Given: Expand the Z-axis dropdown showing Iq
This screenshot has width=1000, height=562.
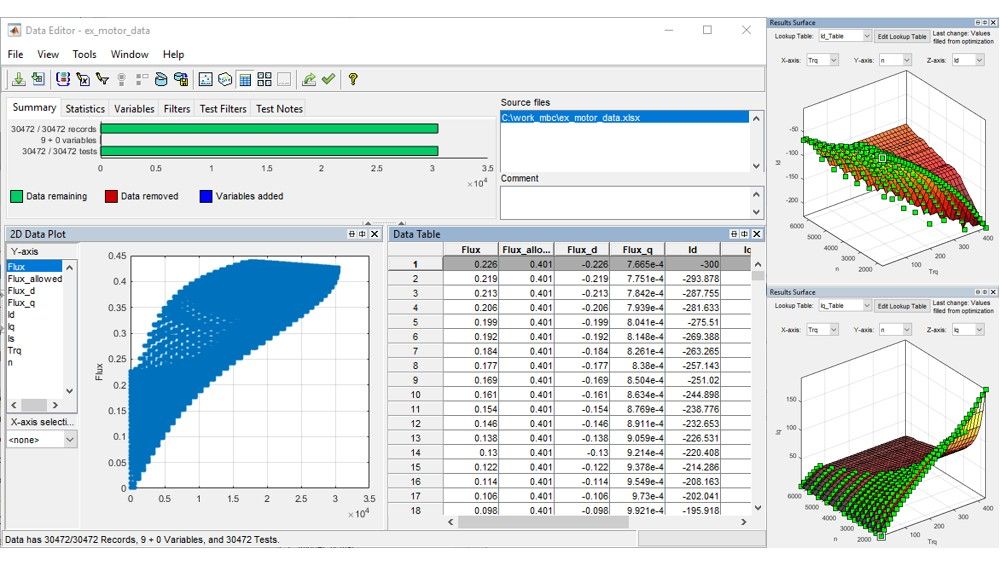Looking at the screenshot, I should click(x=967, y=330).
